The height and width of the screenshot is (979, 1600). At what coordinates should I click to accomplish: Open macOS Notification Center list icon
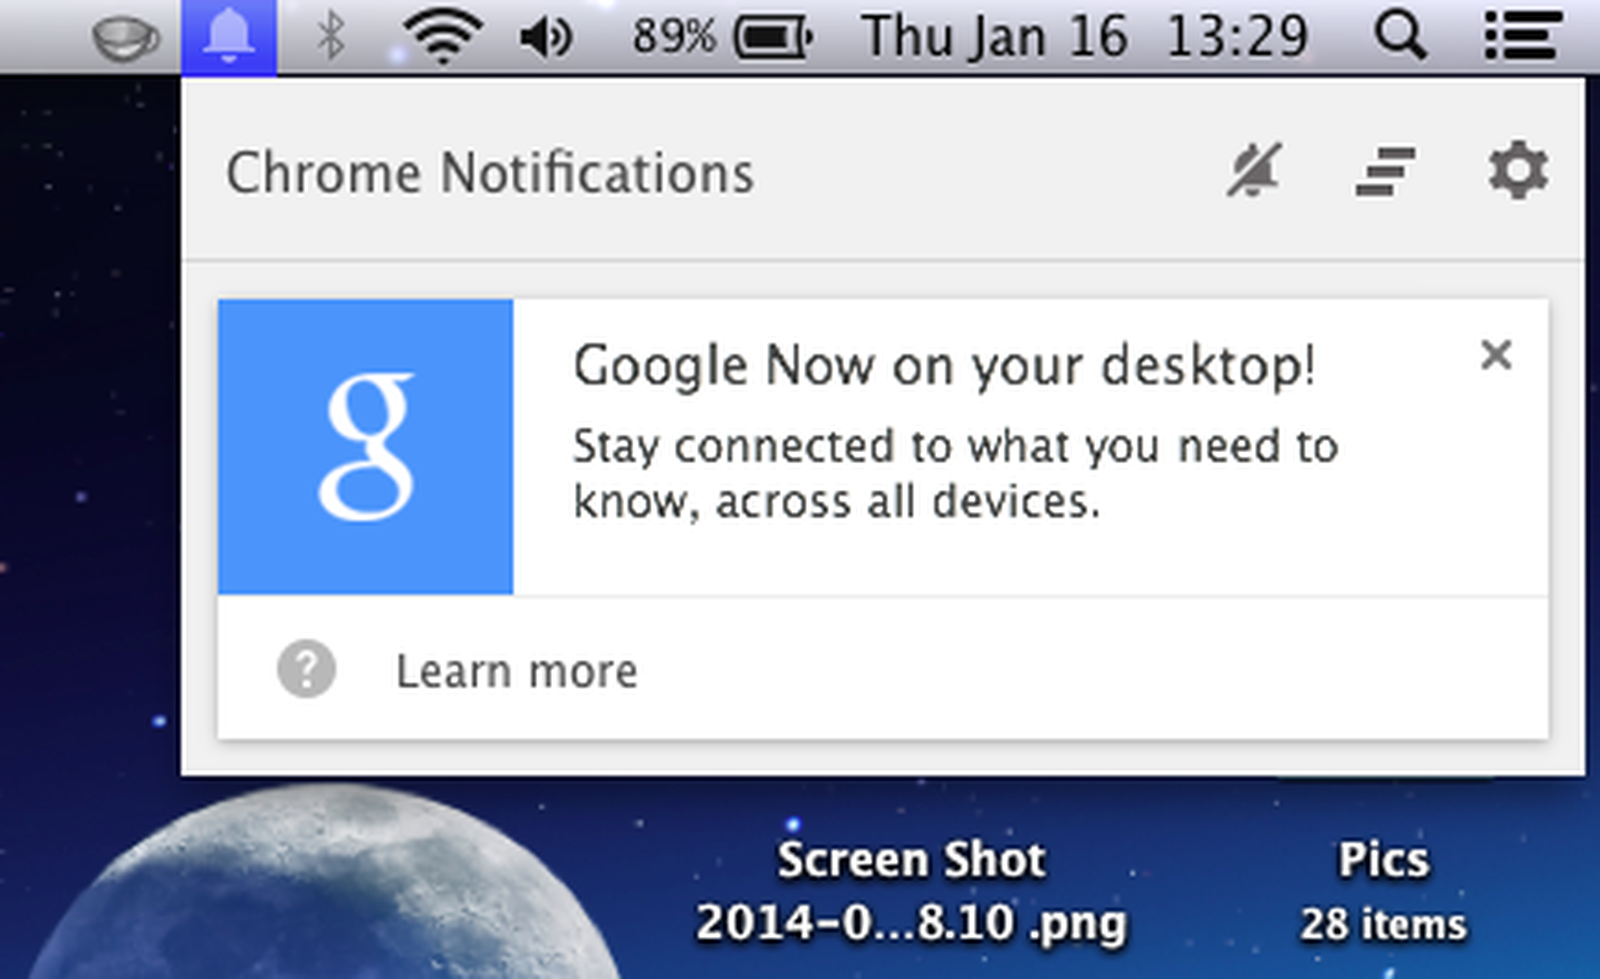pos(1521,37)
